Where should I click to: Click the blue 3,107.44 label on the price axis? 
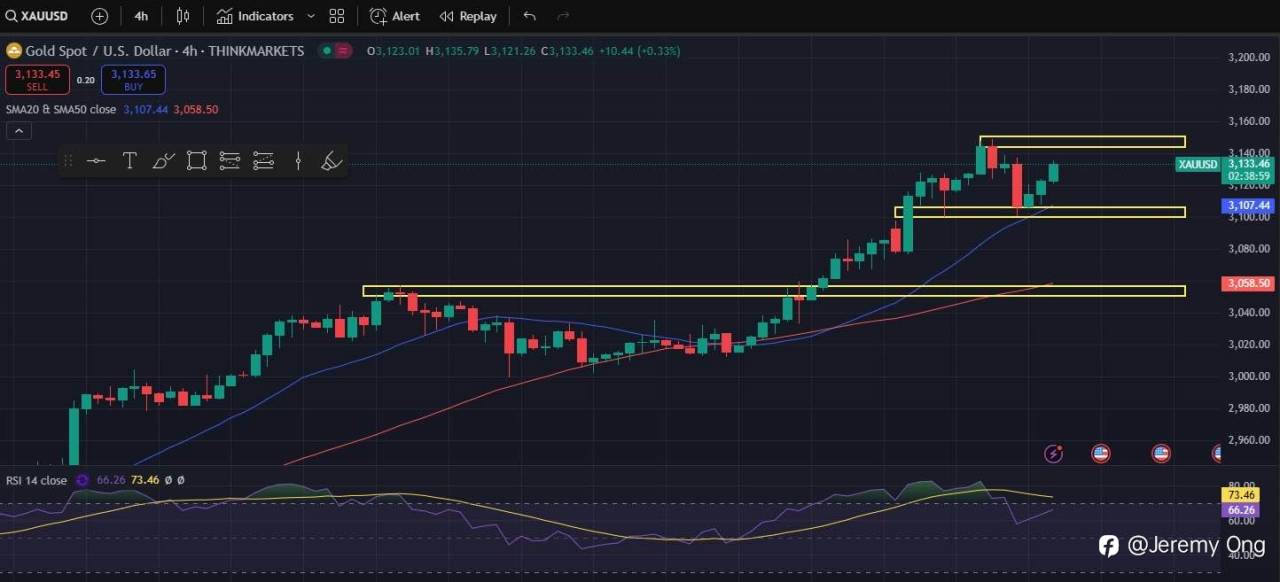(x=1249, y=205)
